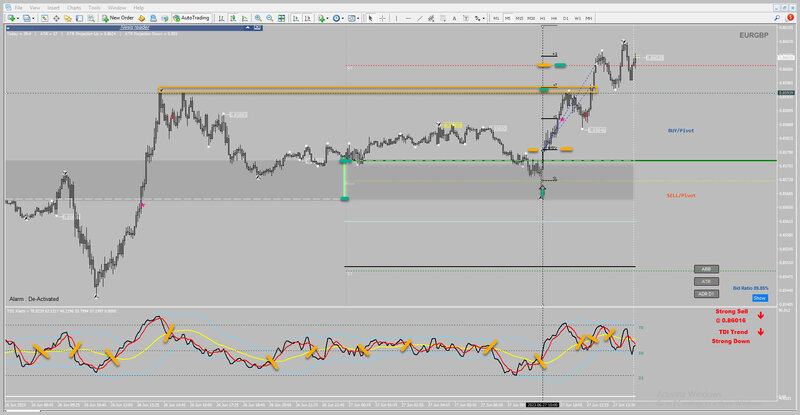This screenshot has width=800, height=415.
Task: Open the Help menu
Action: point(138,8)
